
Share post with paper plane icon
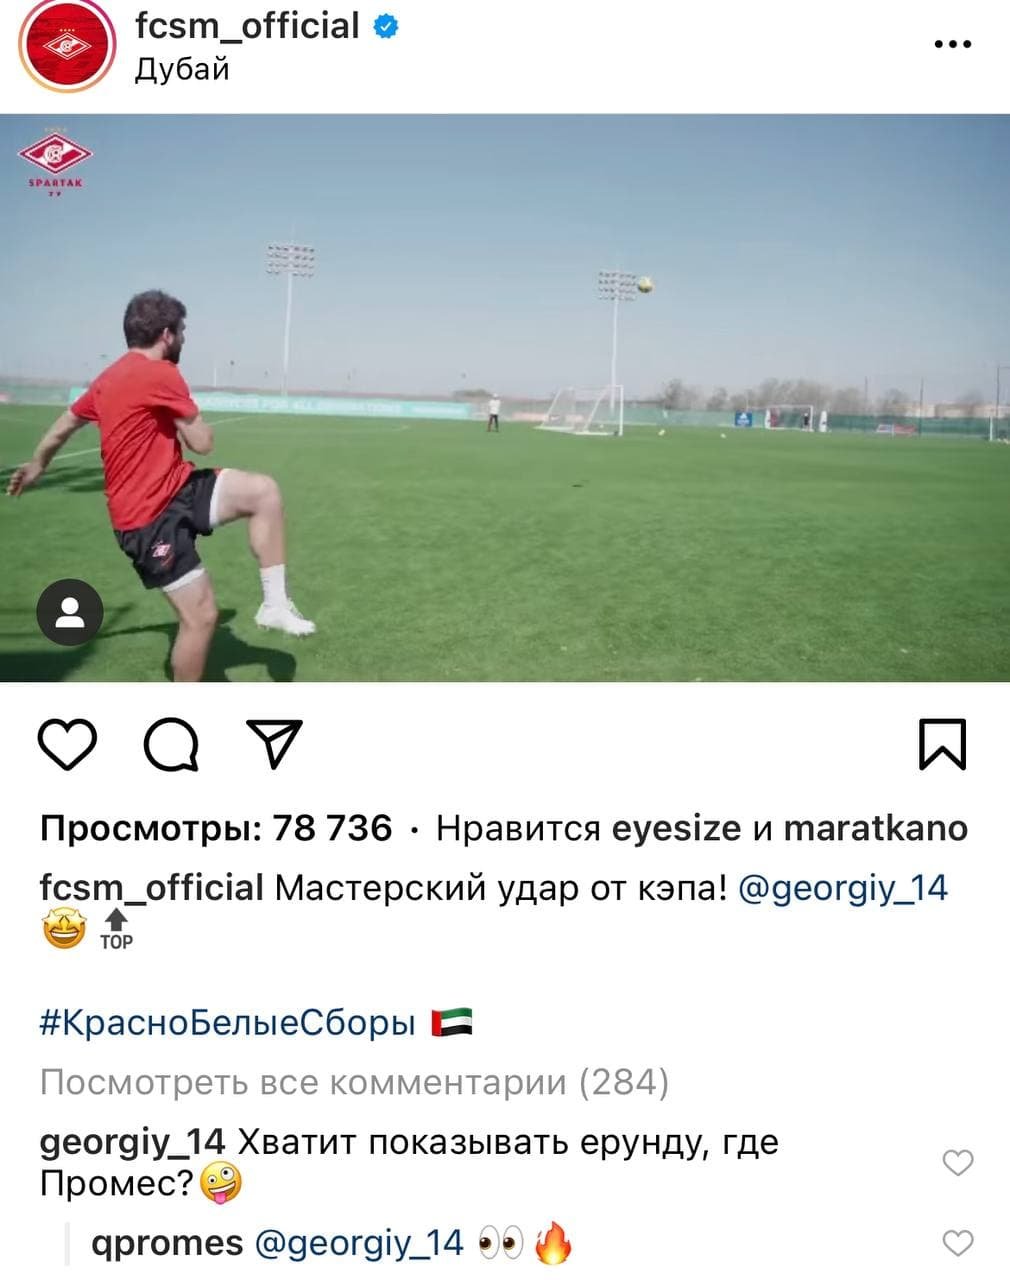pos(274,744)
